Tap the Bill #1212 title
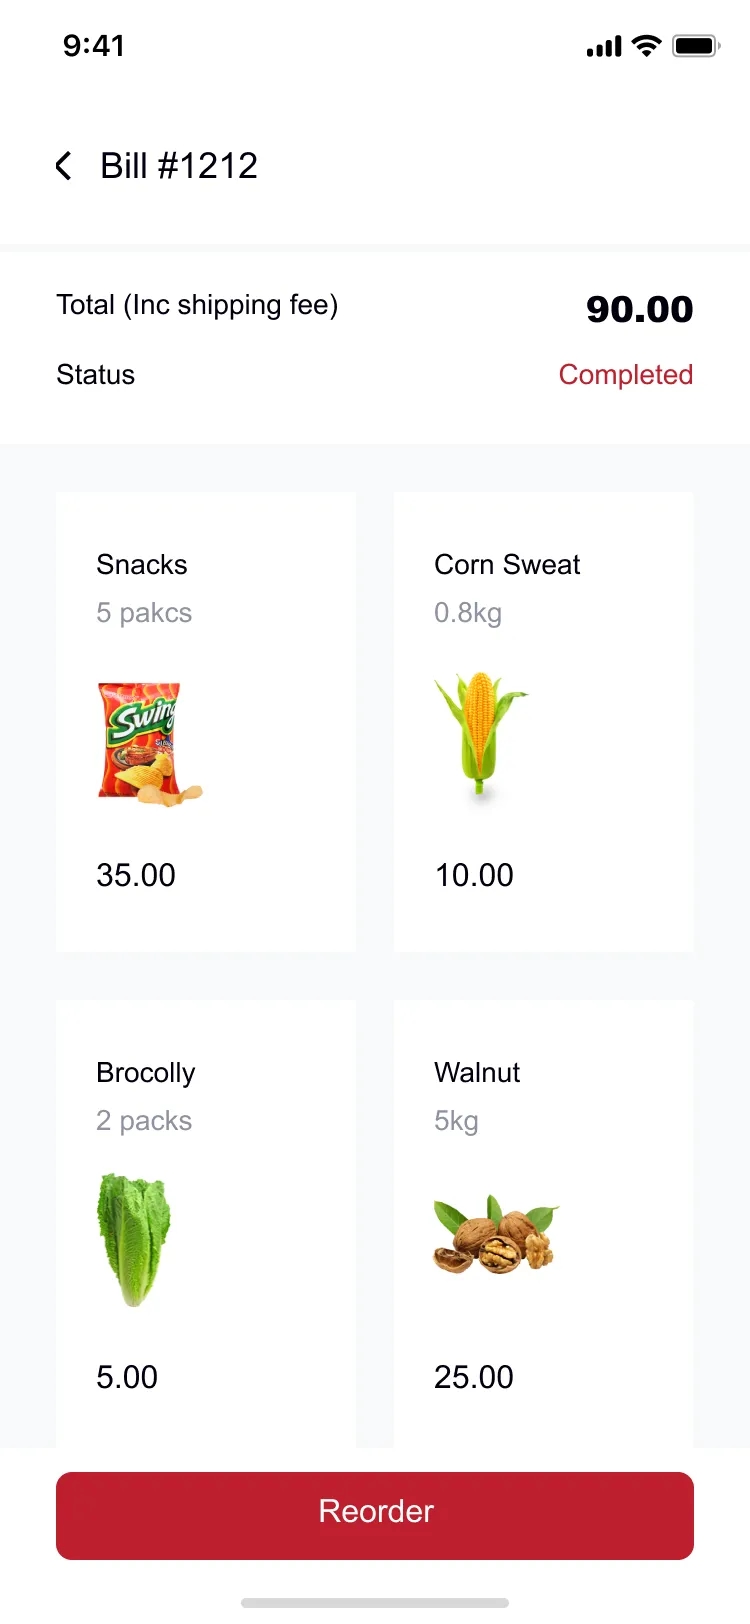 [179, 166]
